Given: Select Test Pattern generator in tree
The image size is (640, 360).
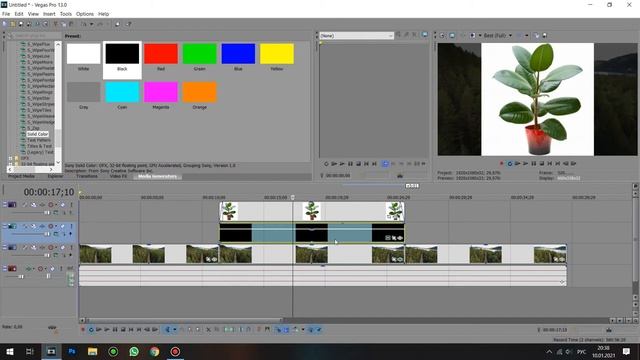Looking at the screenshot, I should [38, 140].
